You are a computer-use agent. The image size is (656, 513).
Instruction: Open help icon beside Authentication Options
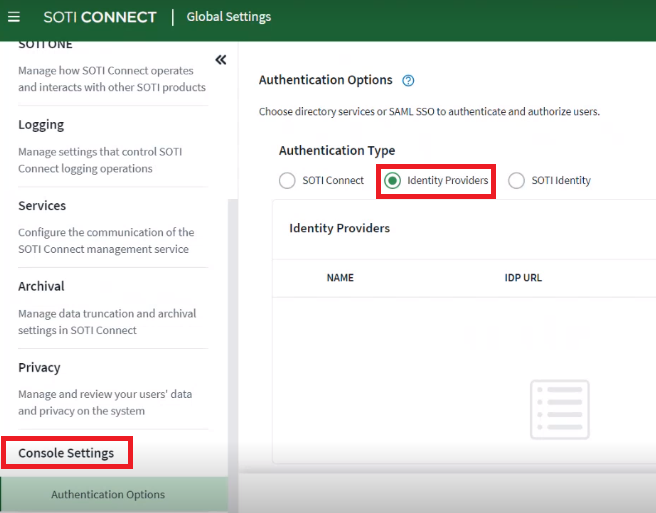click(x=408, y=81)
